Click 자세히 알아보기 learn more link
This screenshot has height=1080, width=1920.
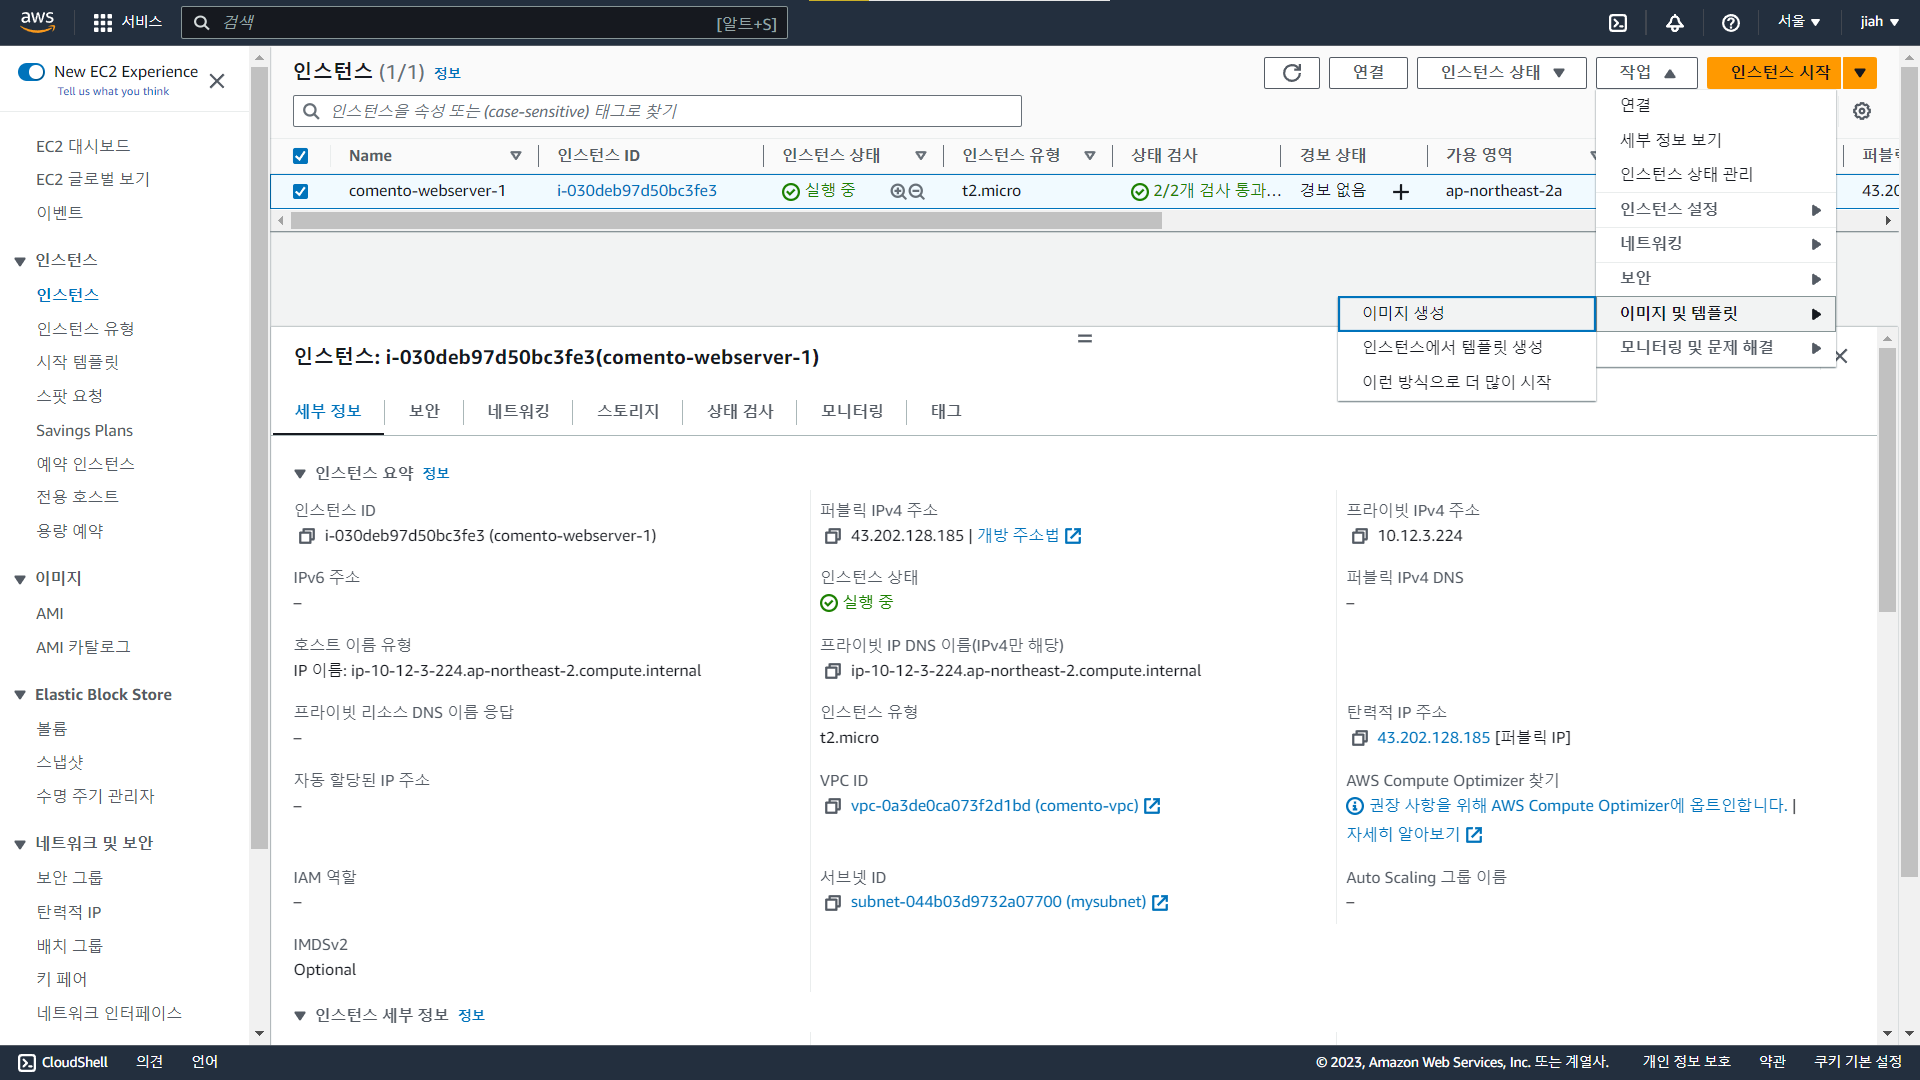[1403, 834]
